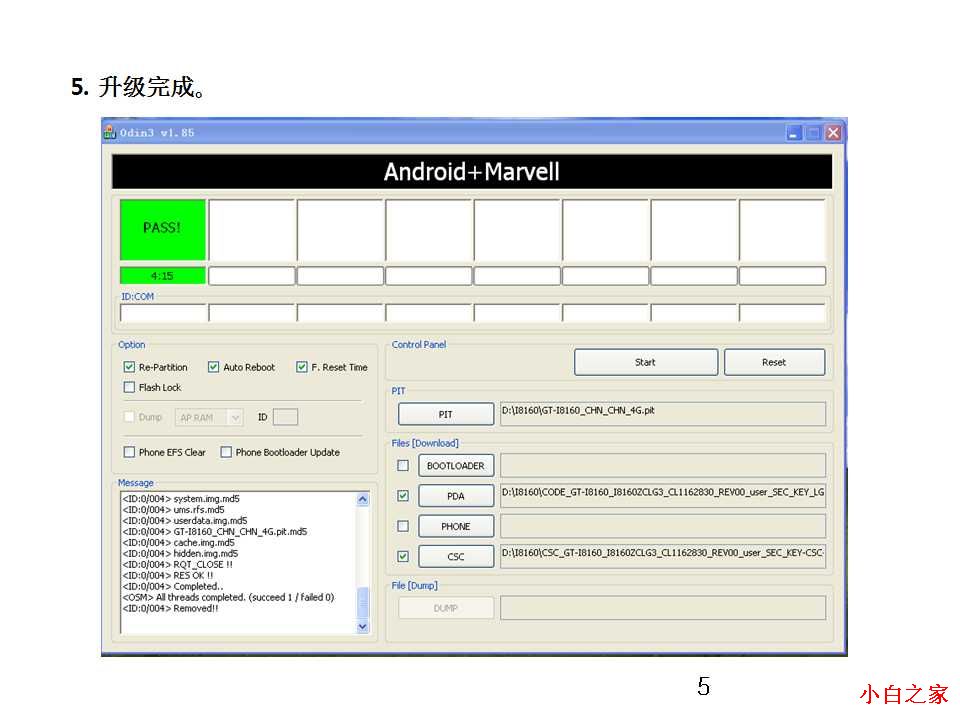Select log line 'RQT_CLOSE !!'
The width and height of the screenshot is (960, 720).
coord(178,564)
